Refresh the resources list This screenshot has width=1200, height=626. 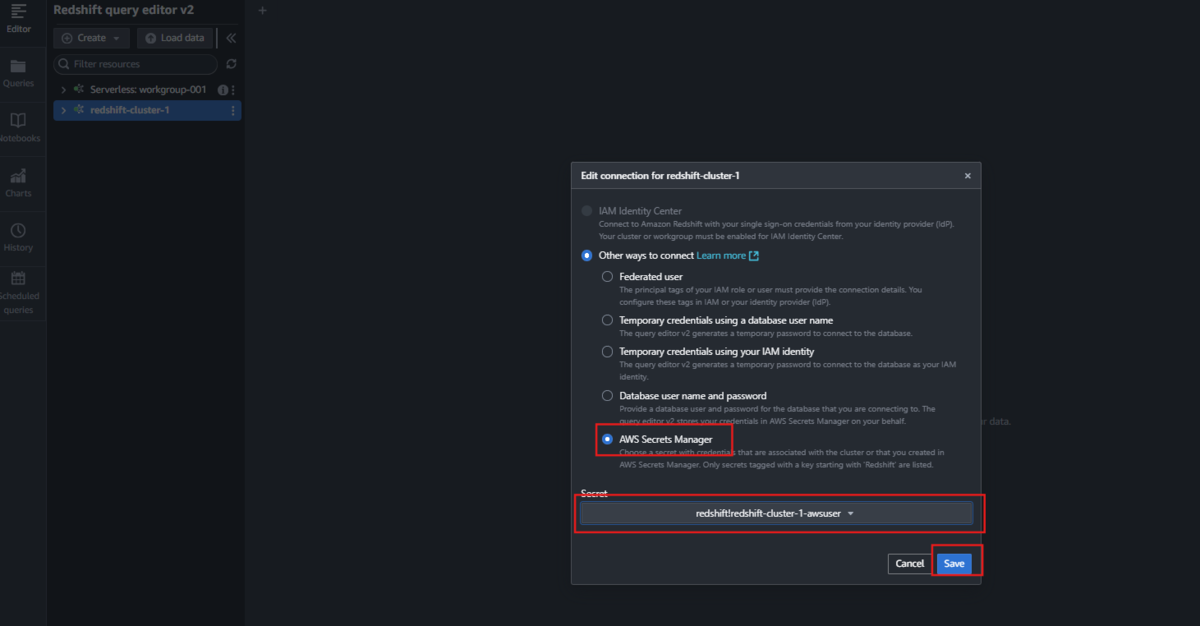tap(231, 64)
